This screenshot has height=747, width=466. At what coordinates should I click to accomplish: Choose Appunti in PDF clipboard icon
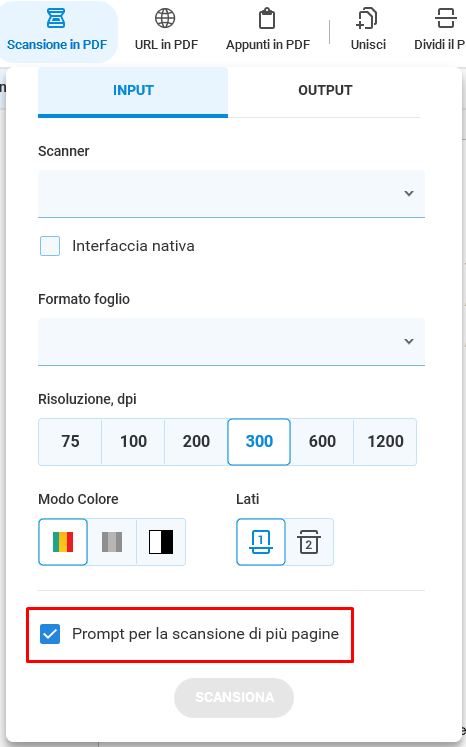[x=267, y=19]
